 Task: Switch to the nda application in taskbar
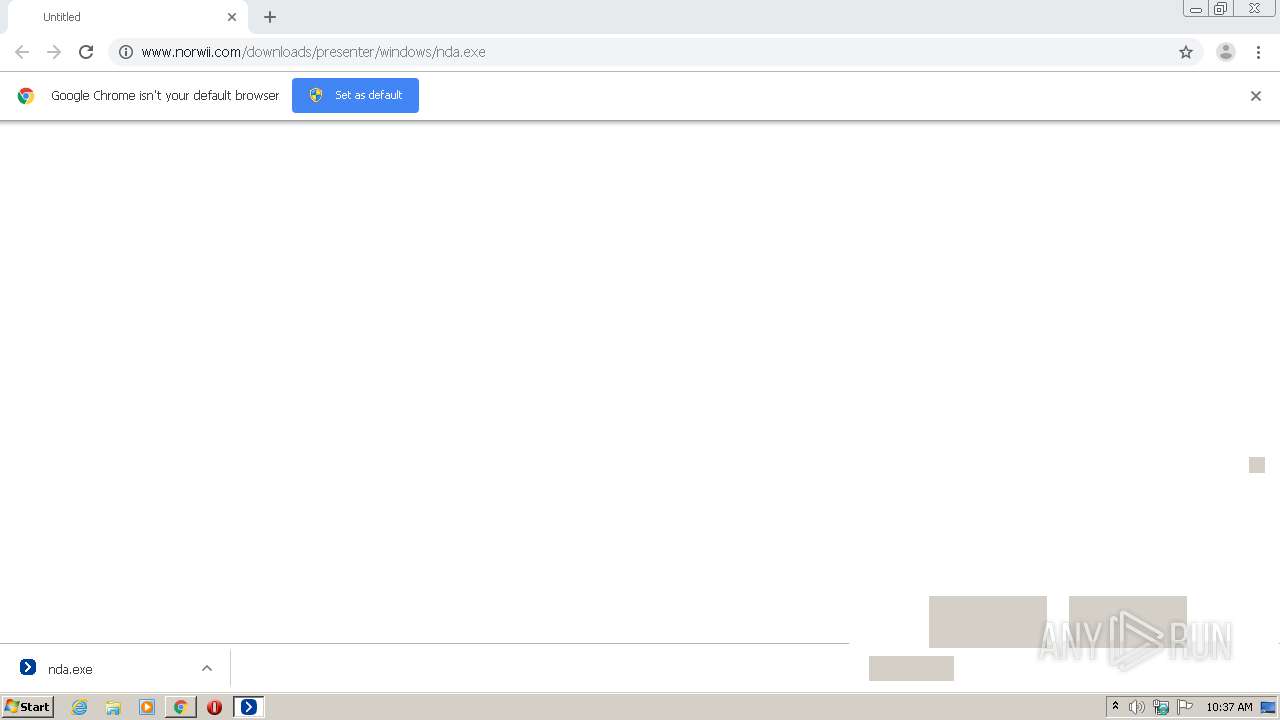(249, 707)
